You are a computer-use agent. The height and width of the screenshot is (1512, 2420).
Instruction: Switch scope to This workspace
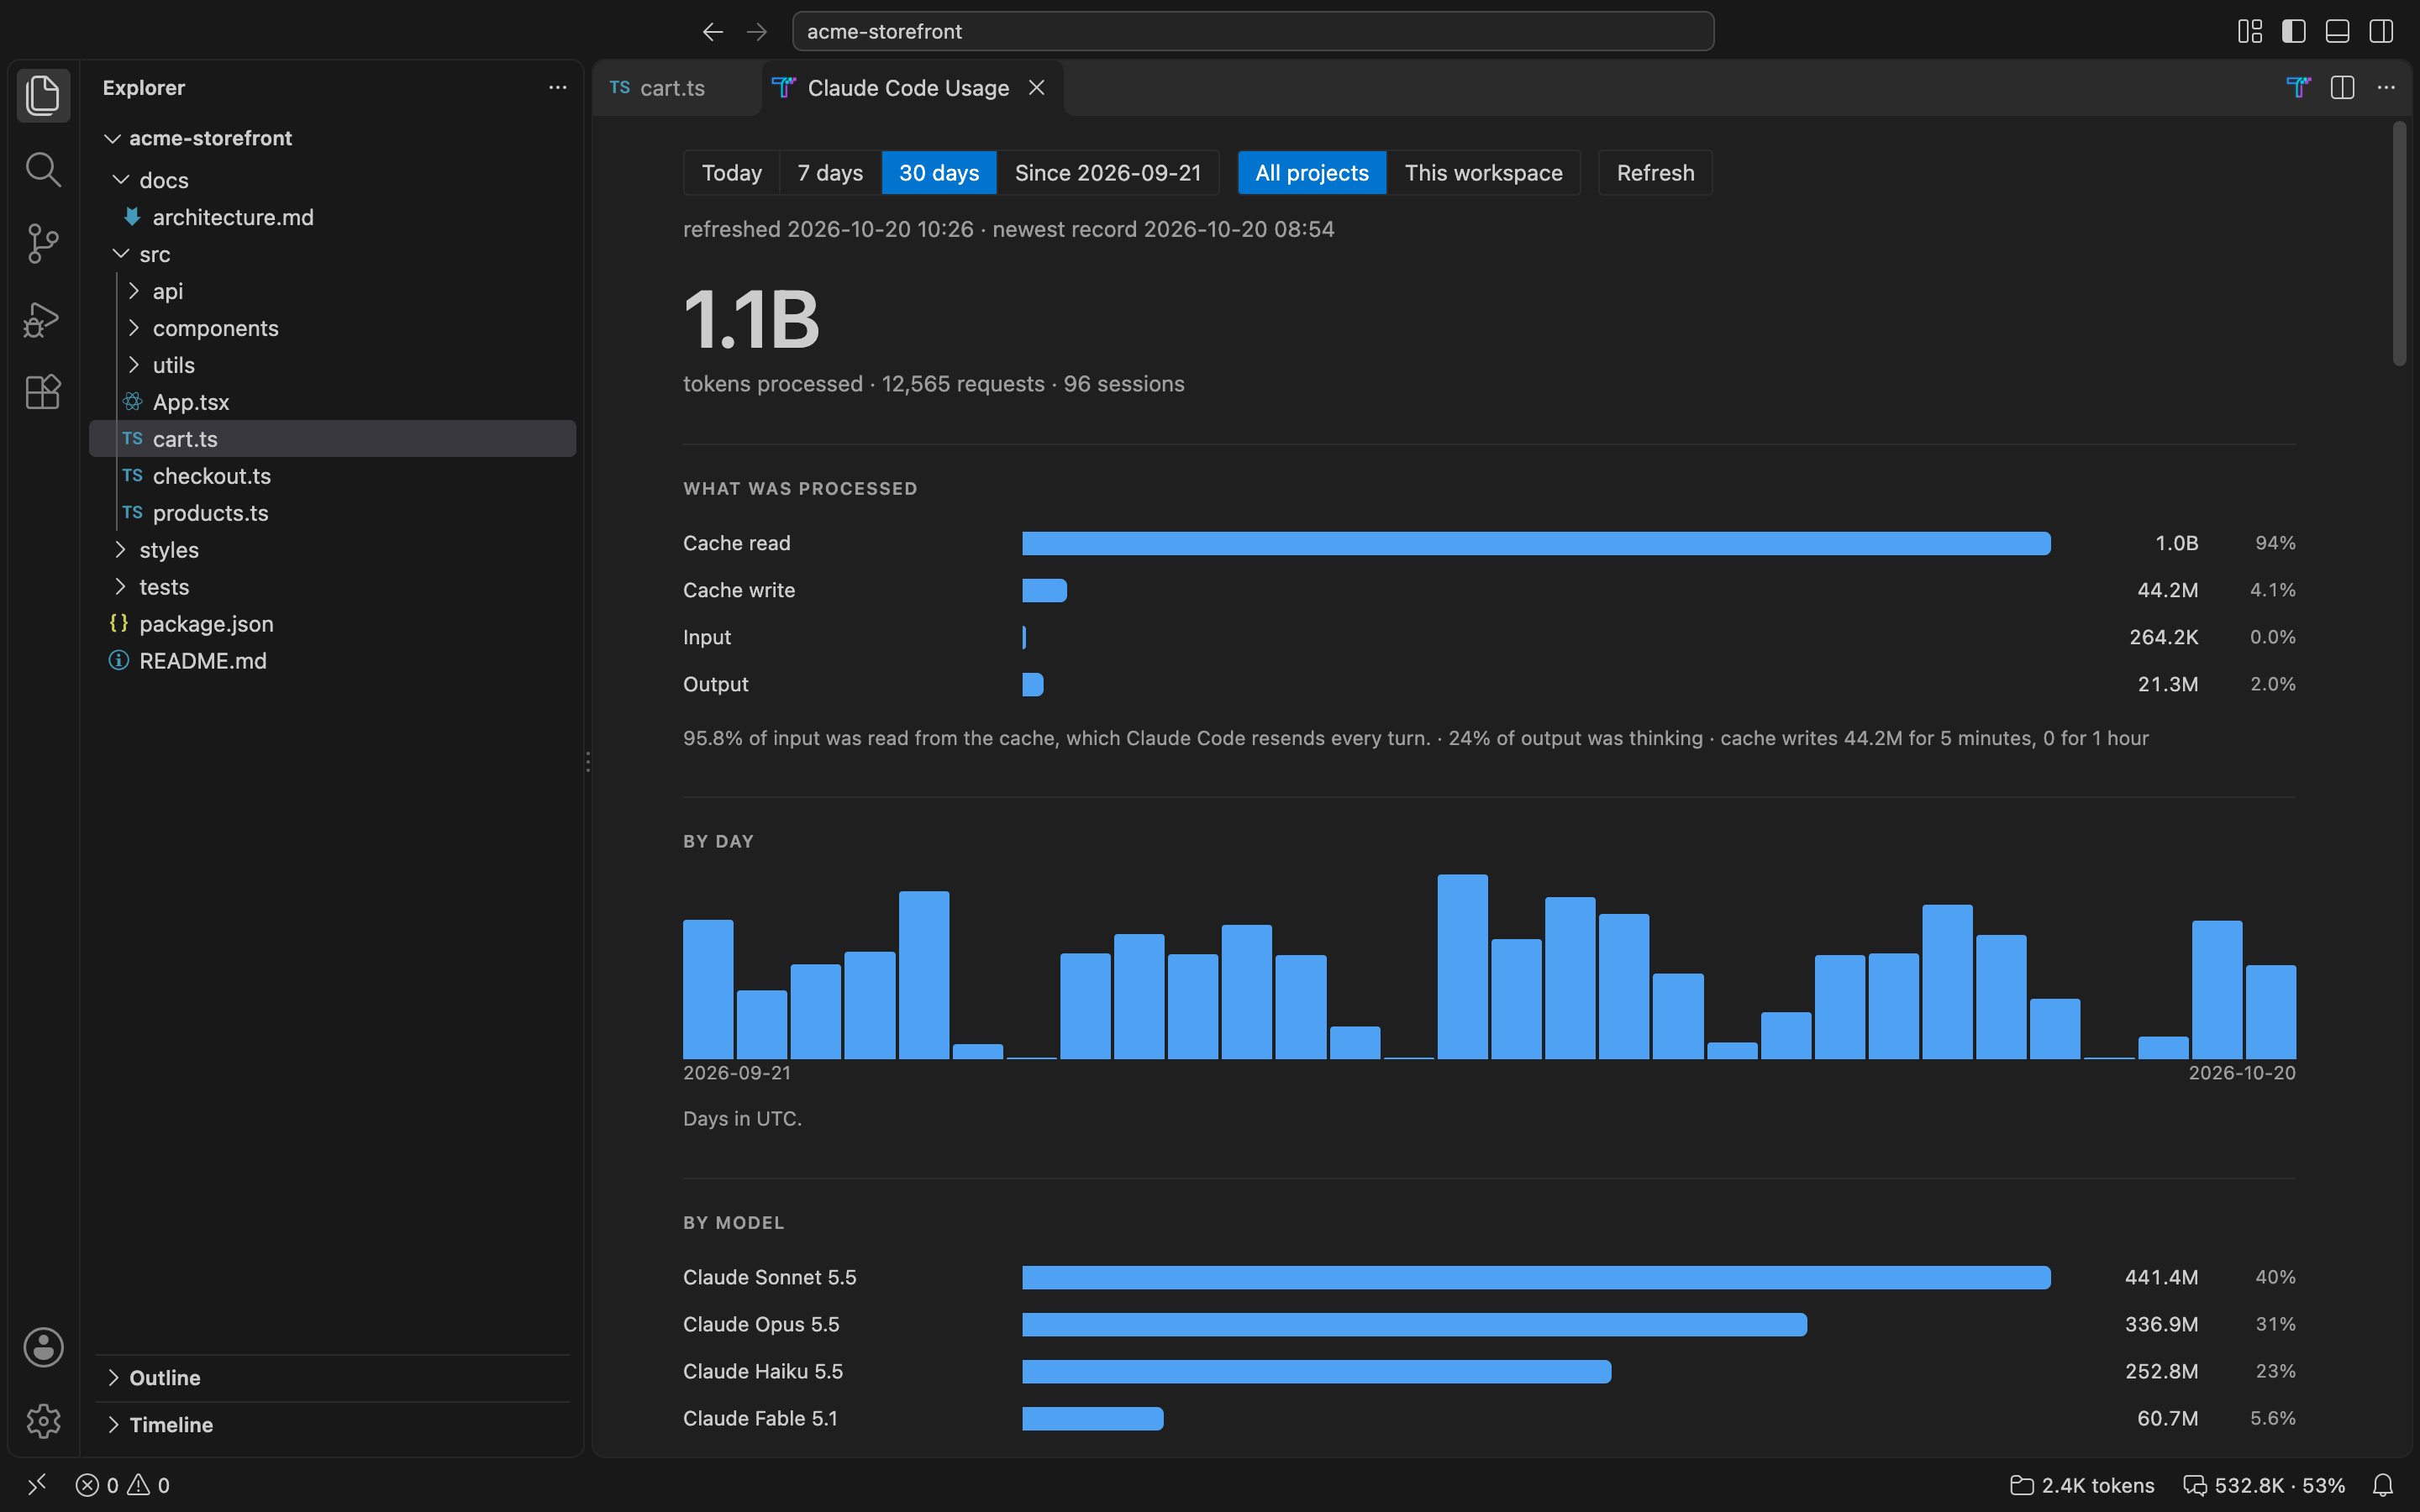tap(1484, 173)
